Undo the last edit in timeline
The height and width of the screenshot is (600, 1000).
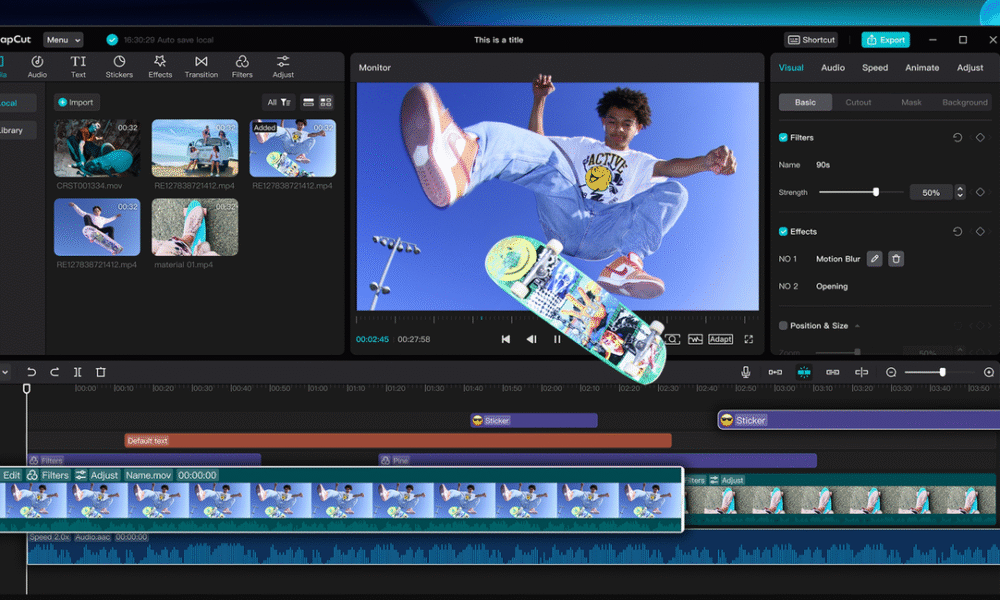pos(31,372)
